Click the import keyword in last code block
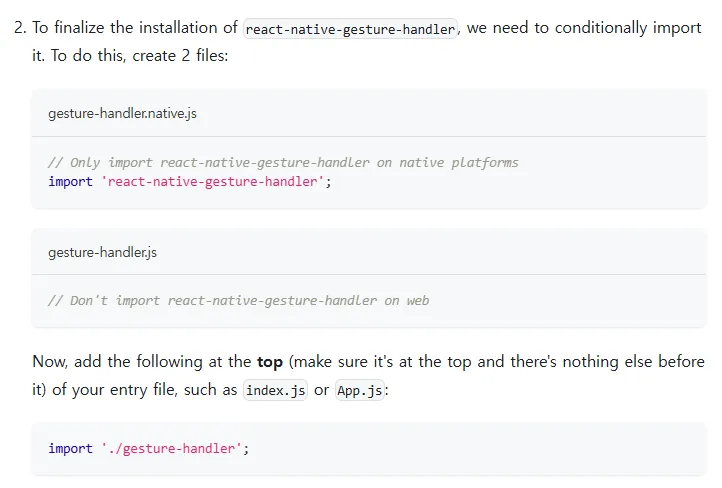 coord(70,448)
